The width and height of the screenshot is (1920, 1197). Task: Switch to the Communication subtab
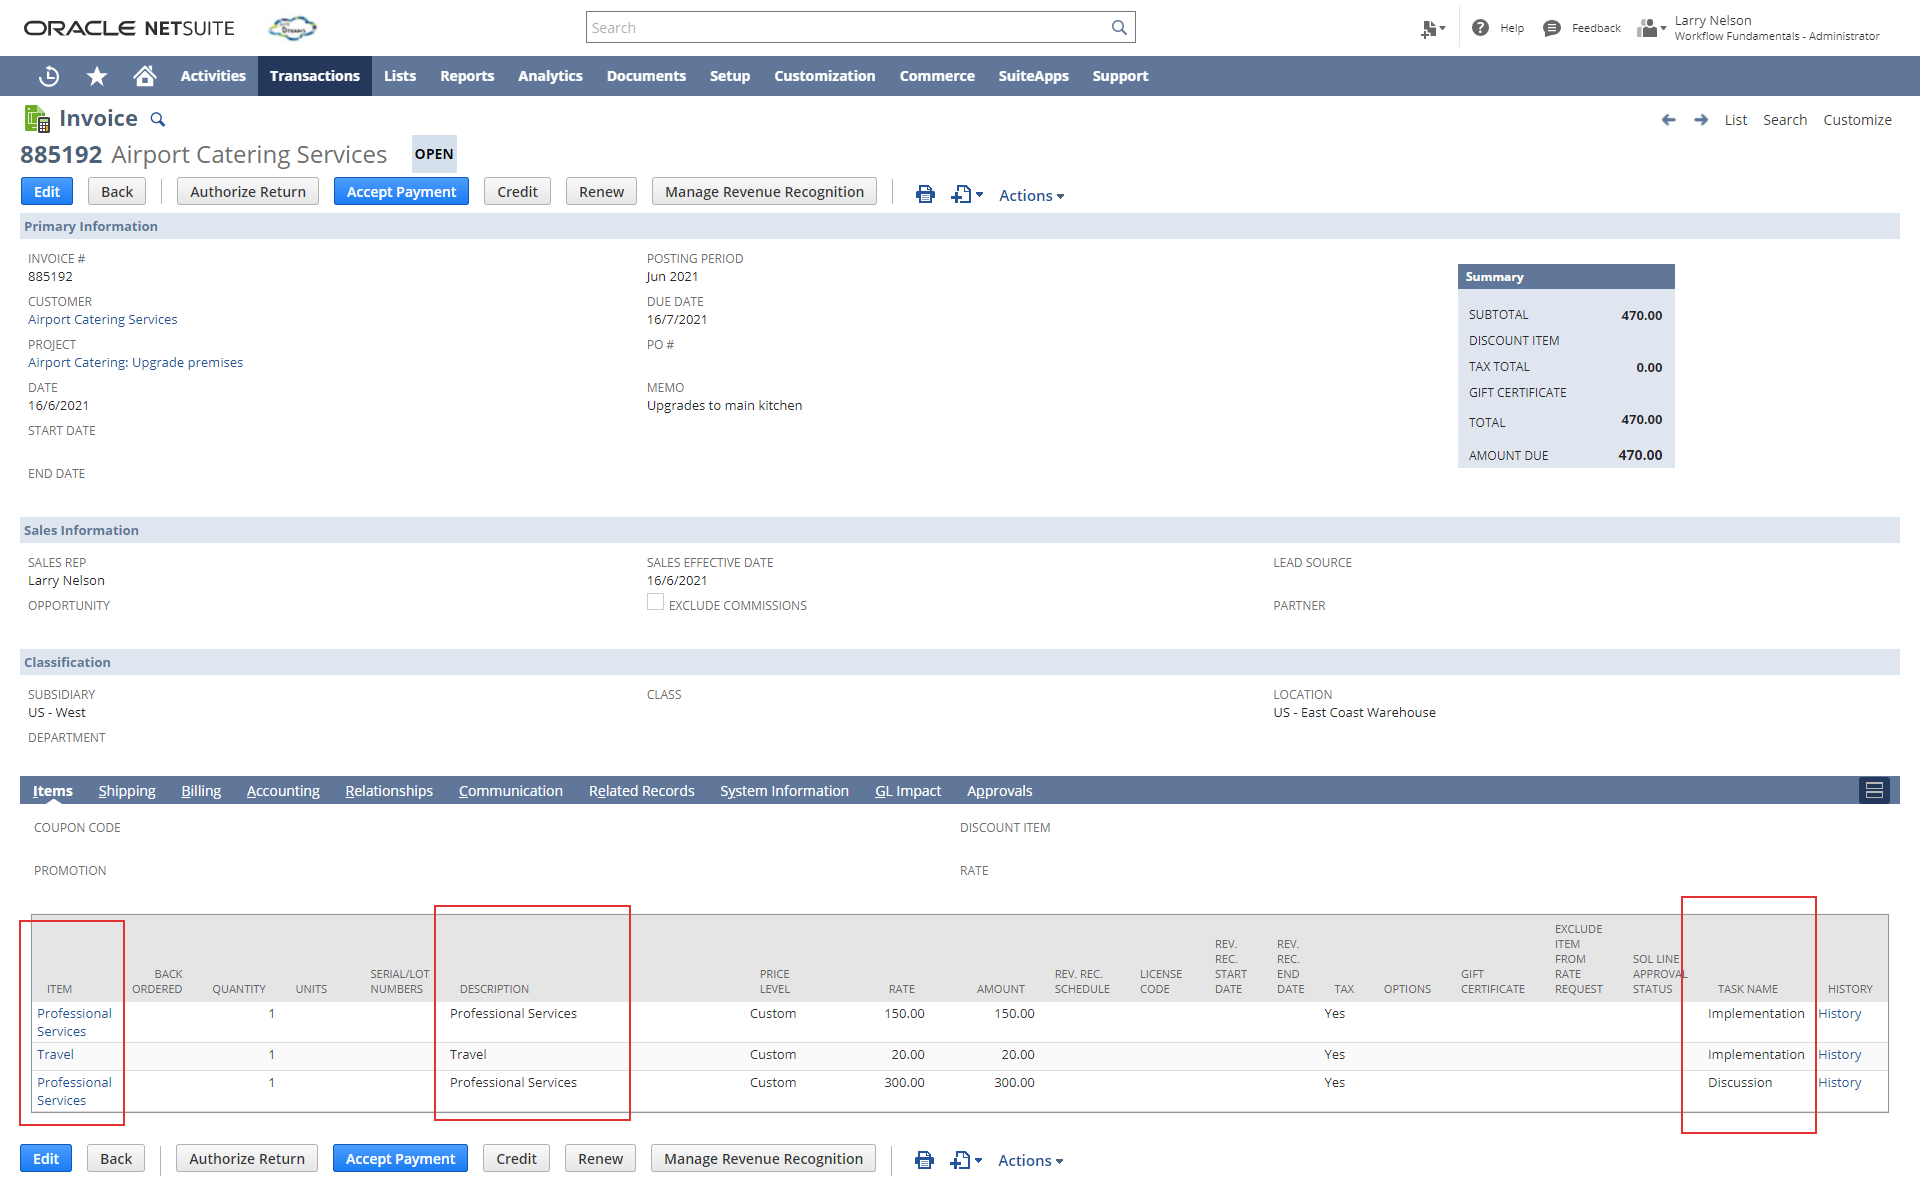coord(511,791)
